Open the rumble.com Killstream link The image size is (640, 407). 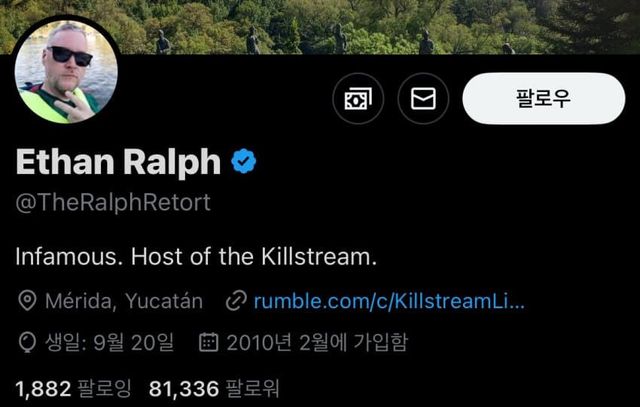pyautogui.click(x=389, y=301)
